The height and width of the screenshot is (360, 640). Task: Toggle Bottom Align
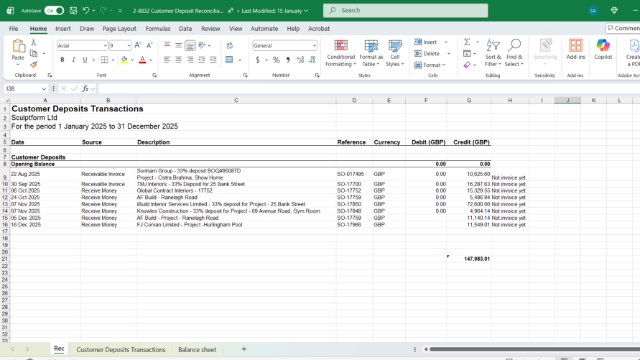190,45
